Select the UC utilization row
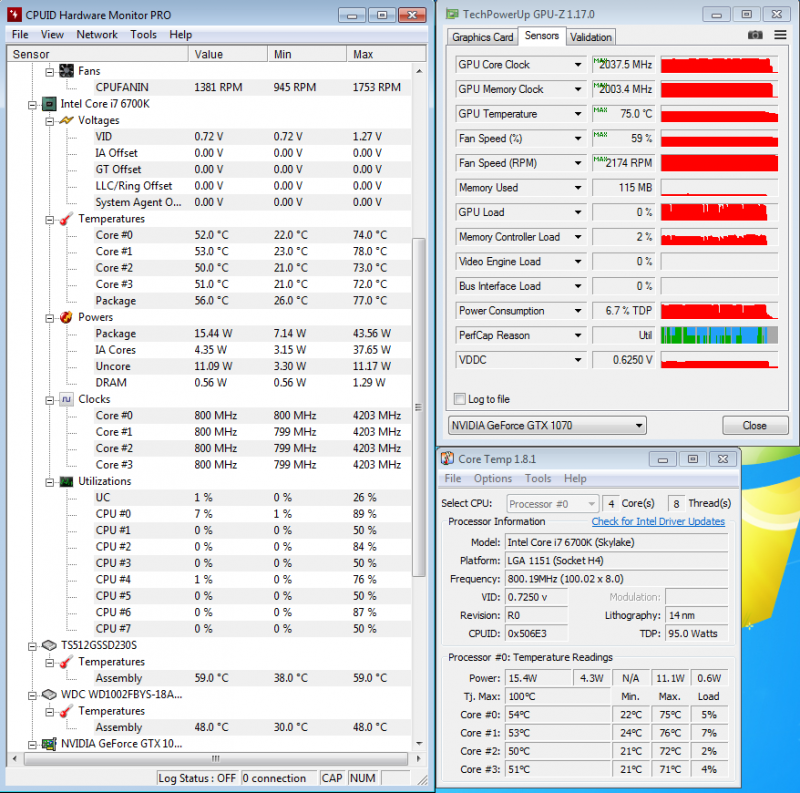 [x=253, y=498]
